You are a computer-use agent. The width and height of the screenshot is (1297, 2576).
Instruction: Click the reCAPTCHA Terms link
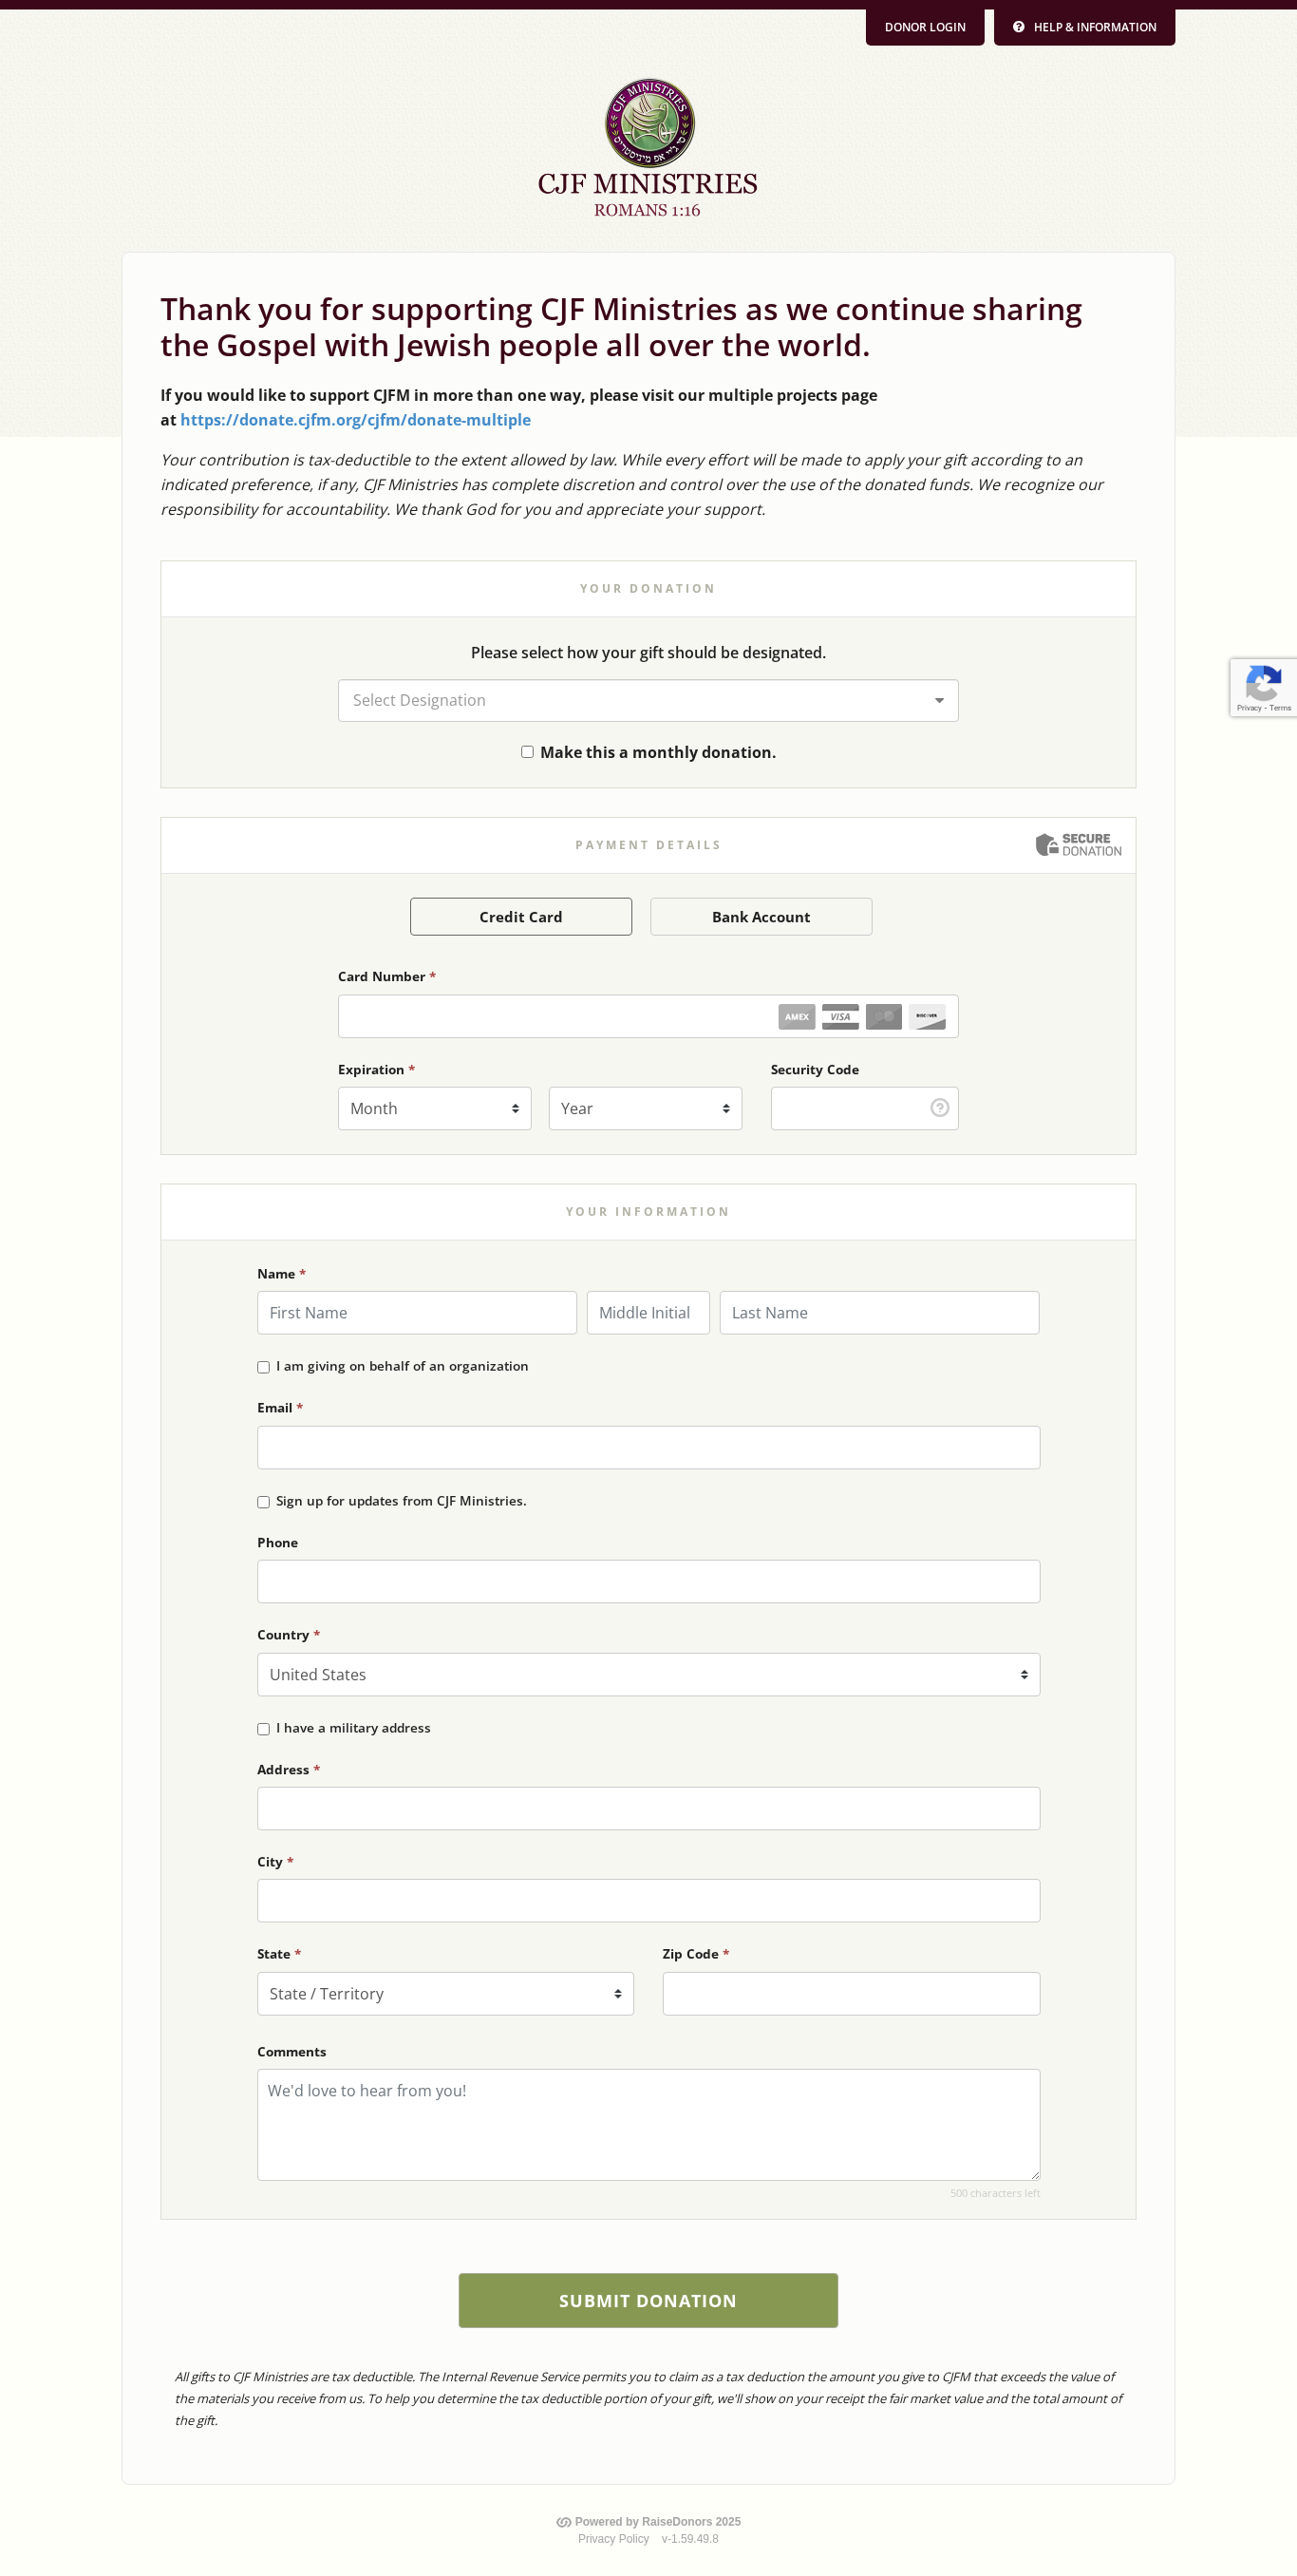pyautogui.click(x=1280, y=707)
